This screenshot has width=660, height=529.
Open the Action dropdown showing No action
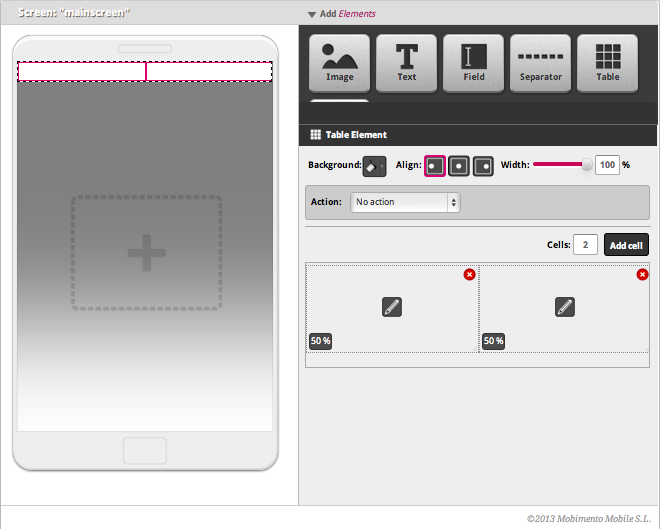(405, 202)
